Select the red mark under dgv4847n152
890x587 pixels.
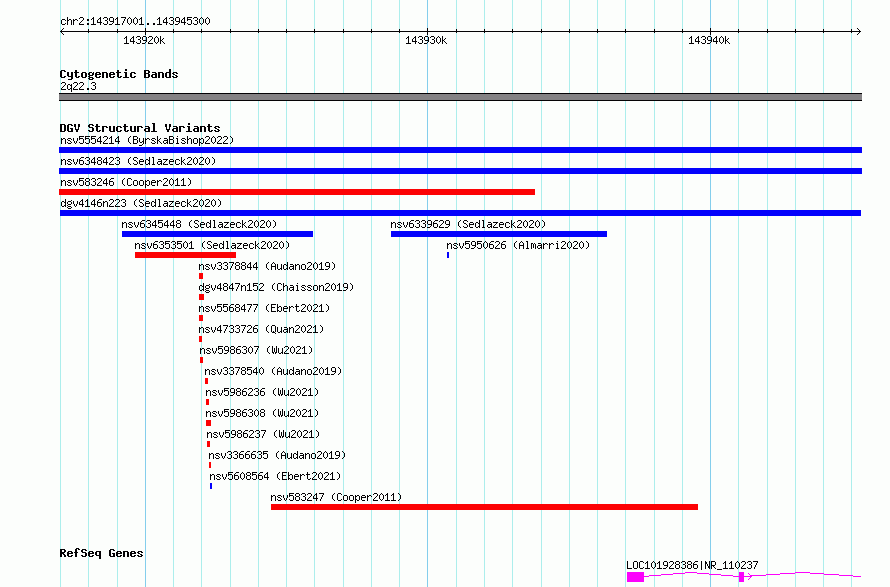[x=201, y=297]
